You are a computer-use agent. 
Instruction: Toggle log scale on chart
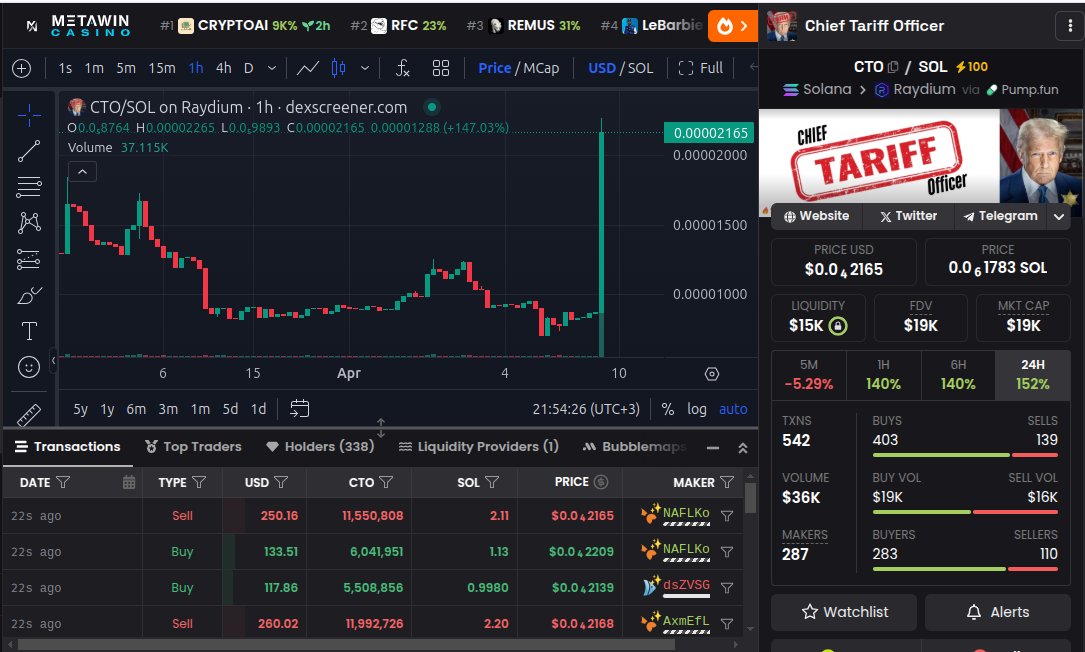tap(697, 409)
